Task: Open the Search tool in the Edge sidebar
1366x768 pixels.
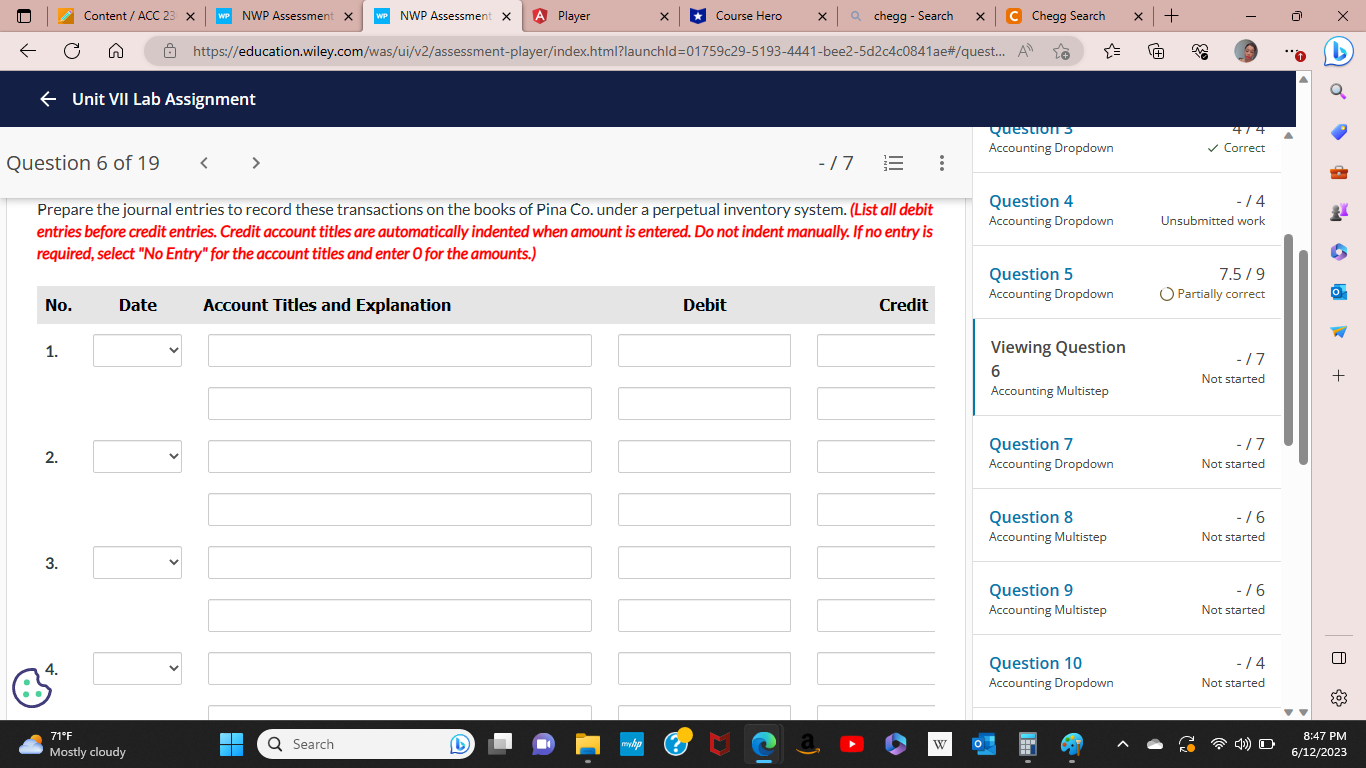Action: pos(1338,90)
